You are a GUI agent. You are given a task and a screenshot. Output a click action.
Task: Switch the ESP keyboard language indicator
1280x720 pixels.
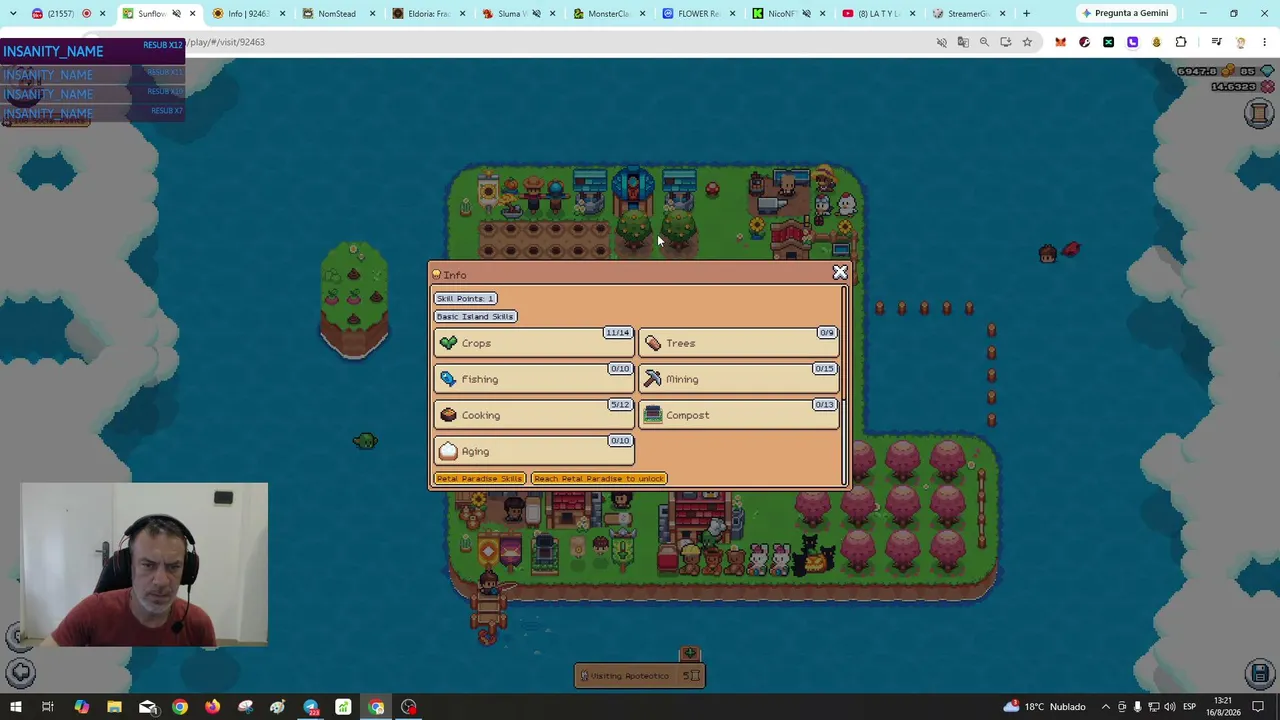(1189, 707)
